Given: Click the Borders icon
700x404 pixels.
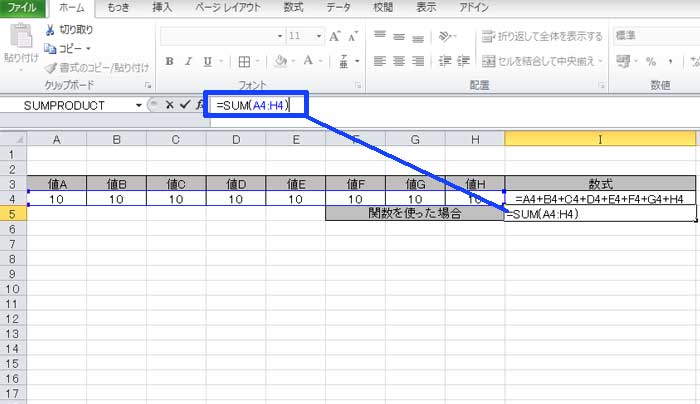Looking at the screenshot, I should pyautogui.click(x=244, y=62).
